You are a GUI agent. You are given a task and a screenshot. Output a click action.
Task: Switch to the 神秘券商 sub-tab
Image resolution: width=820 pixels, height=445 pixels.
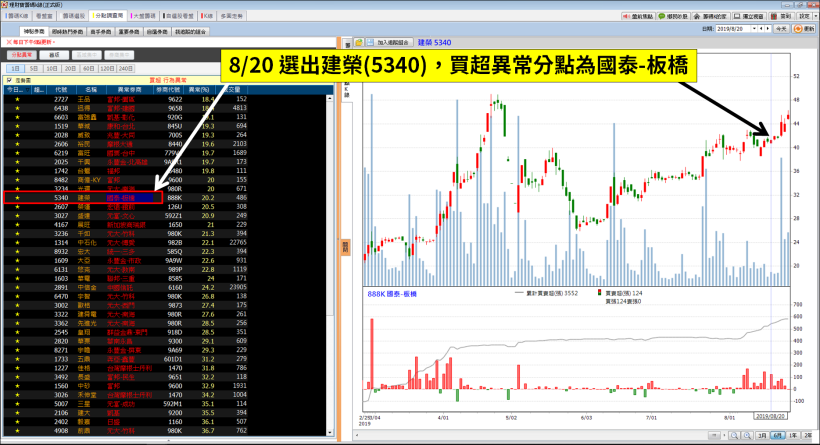pos(34,31)
